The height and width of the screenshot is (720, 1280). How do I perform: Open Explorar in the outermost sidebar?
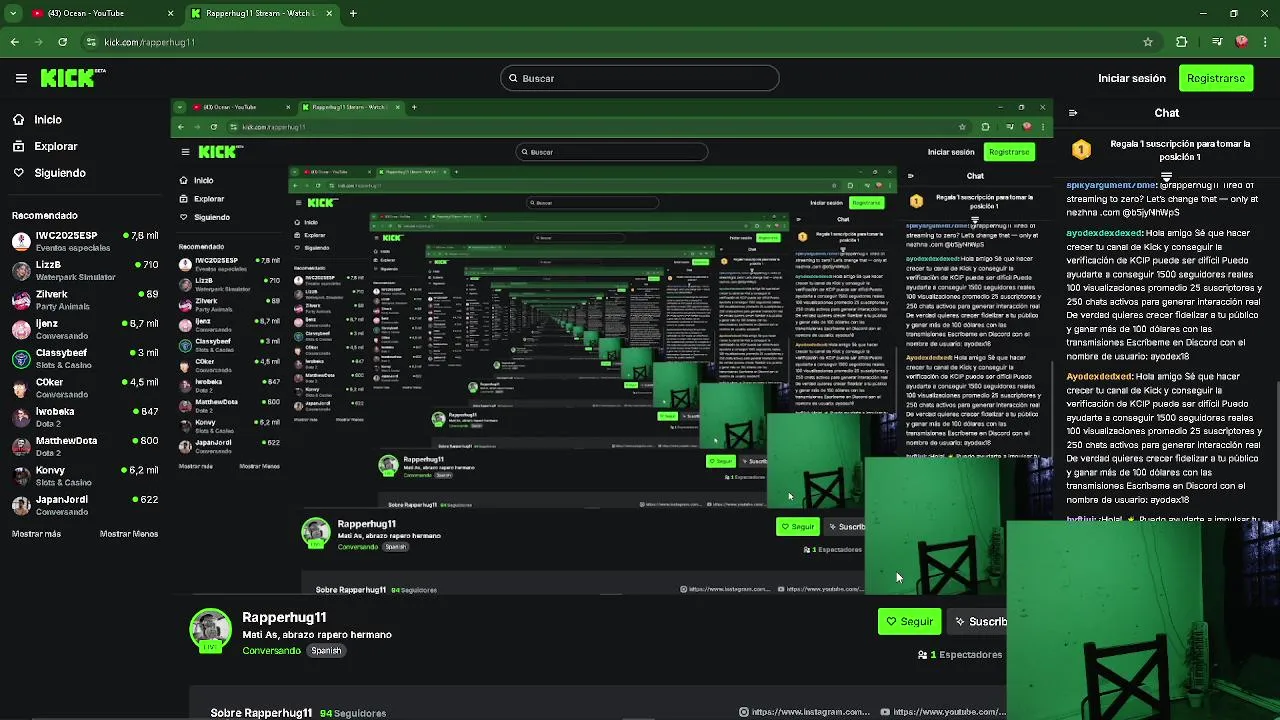pyautogui.click(x=56, y=146)
